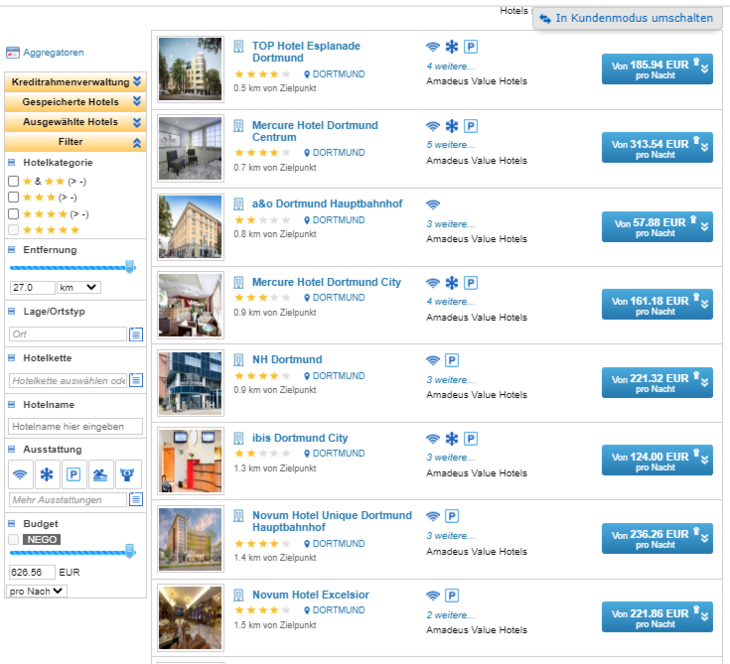Click the Entfernung distance slider handle
This screenshot has height=664, width=730.
(x=130, y=267)
